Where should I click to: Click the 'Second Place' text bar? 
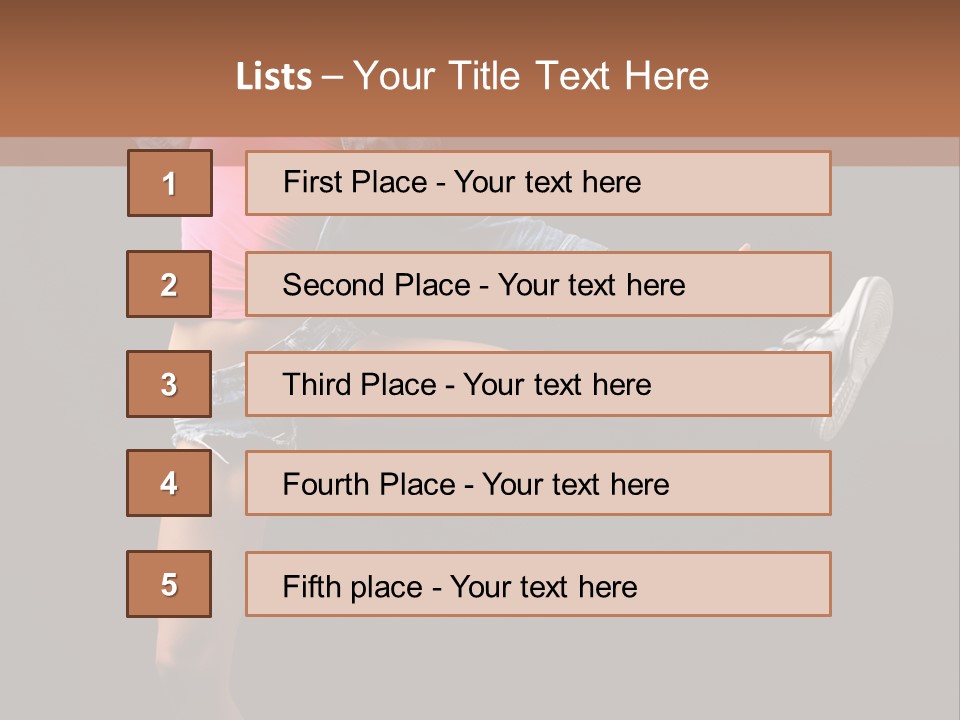click(538, 284)
